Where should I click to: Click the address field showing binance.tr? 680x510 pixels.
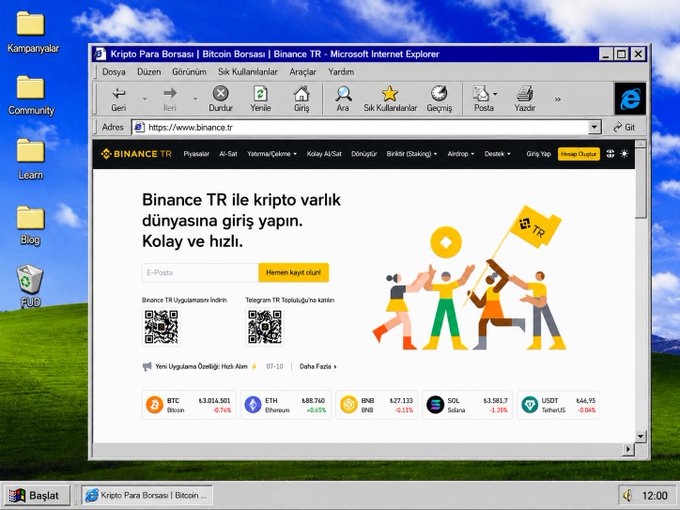point(360,127)
